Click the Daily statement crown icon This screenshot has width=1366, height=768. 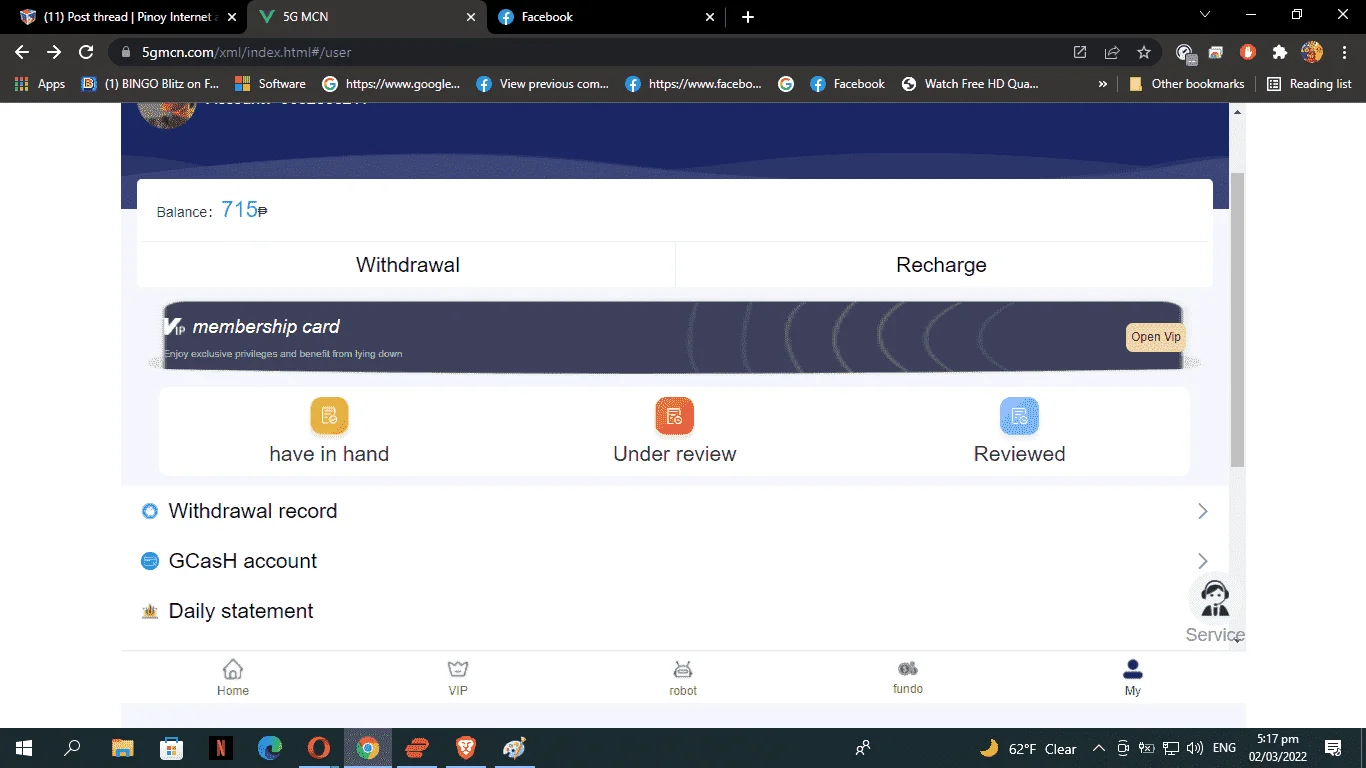point(150,611)
